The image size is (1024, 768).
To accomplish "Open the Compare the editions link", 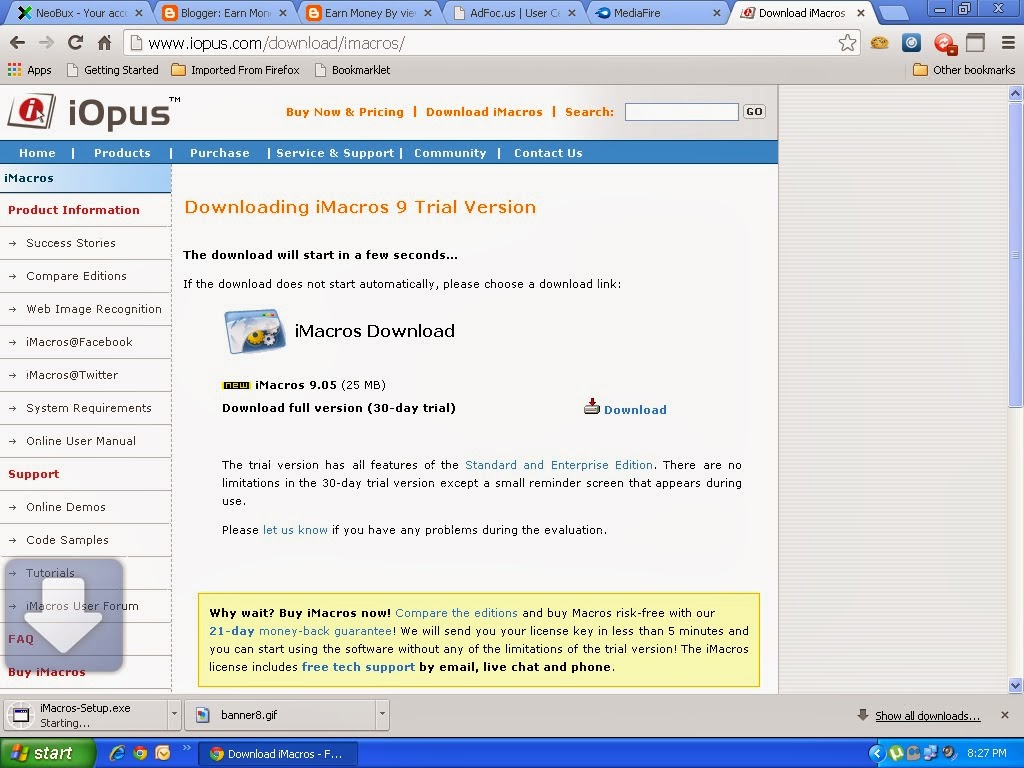I will [456, 613].
